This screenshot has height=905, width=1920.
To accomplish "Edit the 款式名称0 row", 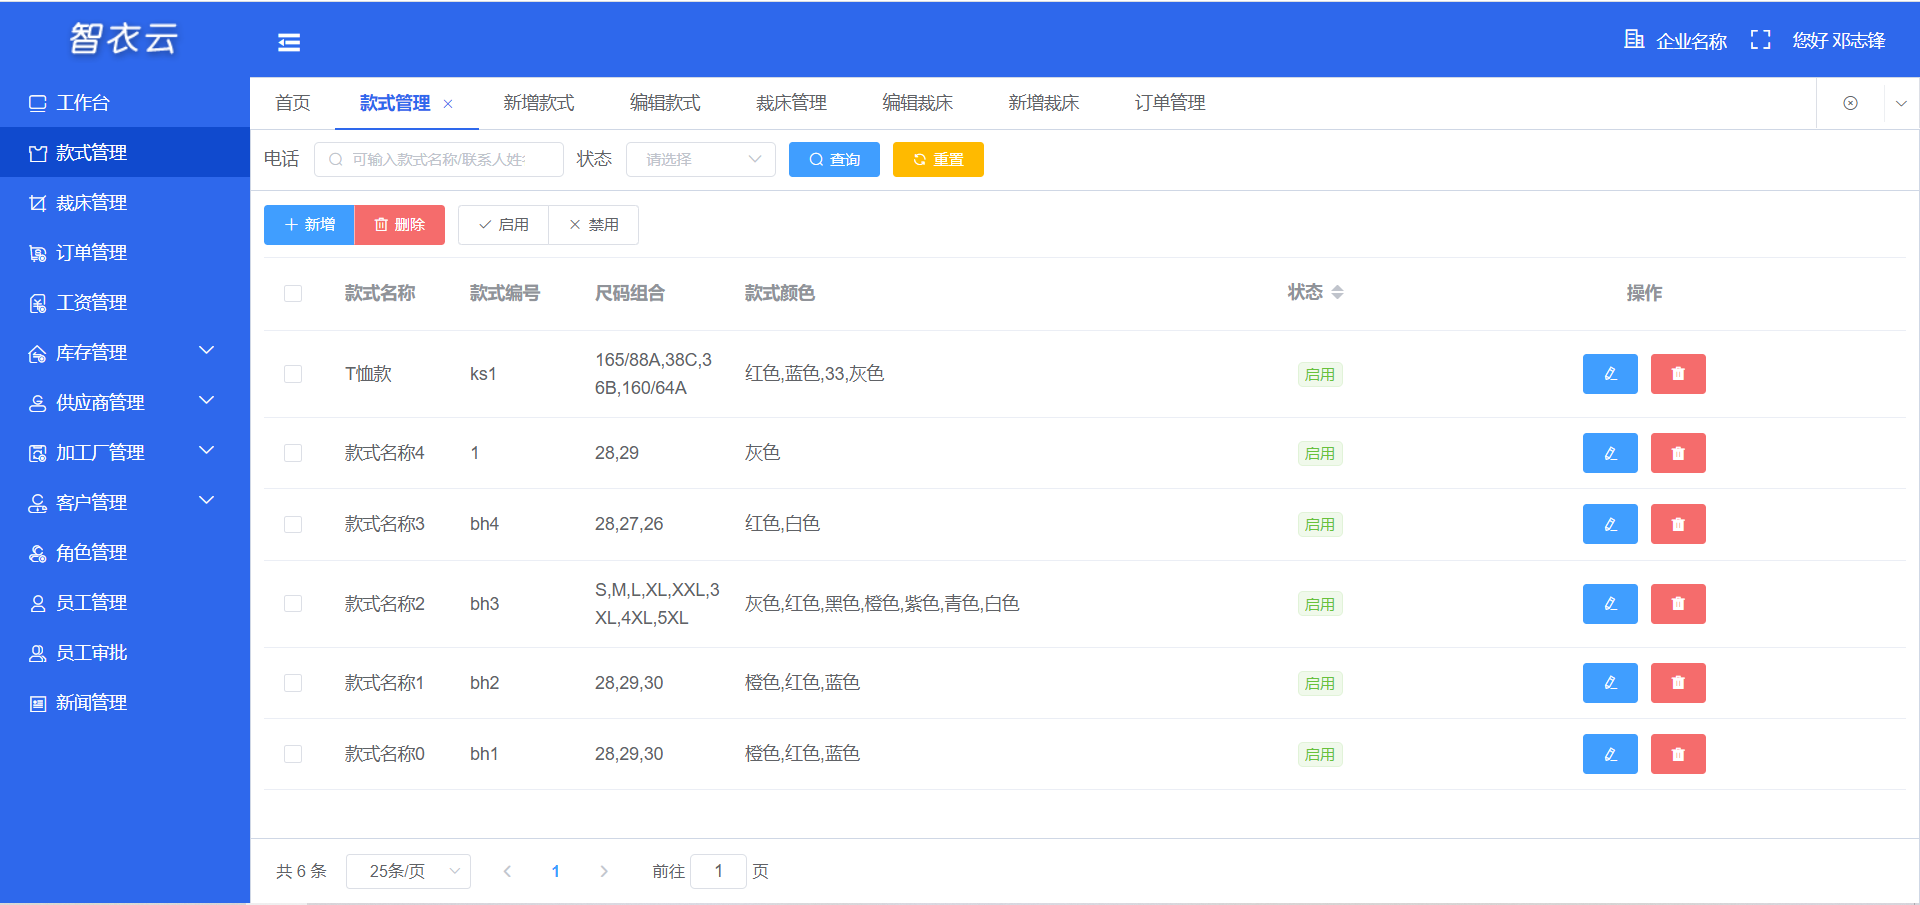I will coord(1610,754).
